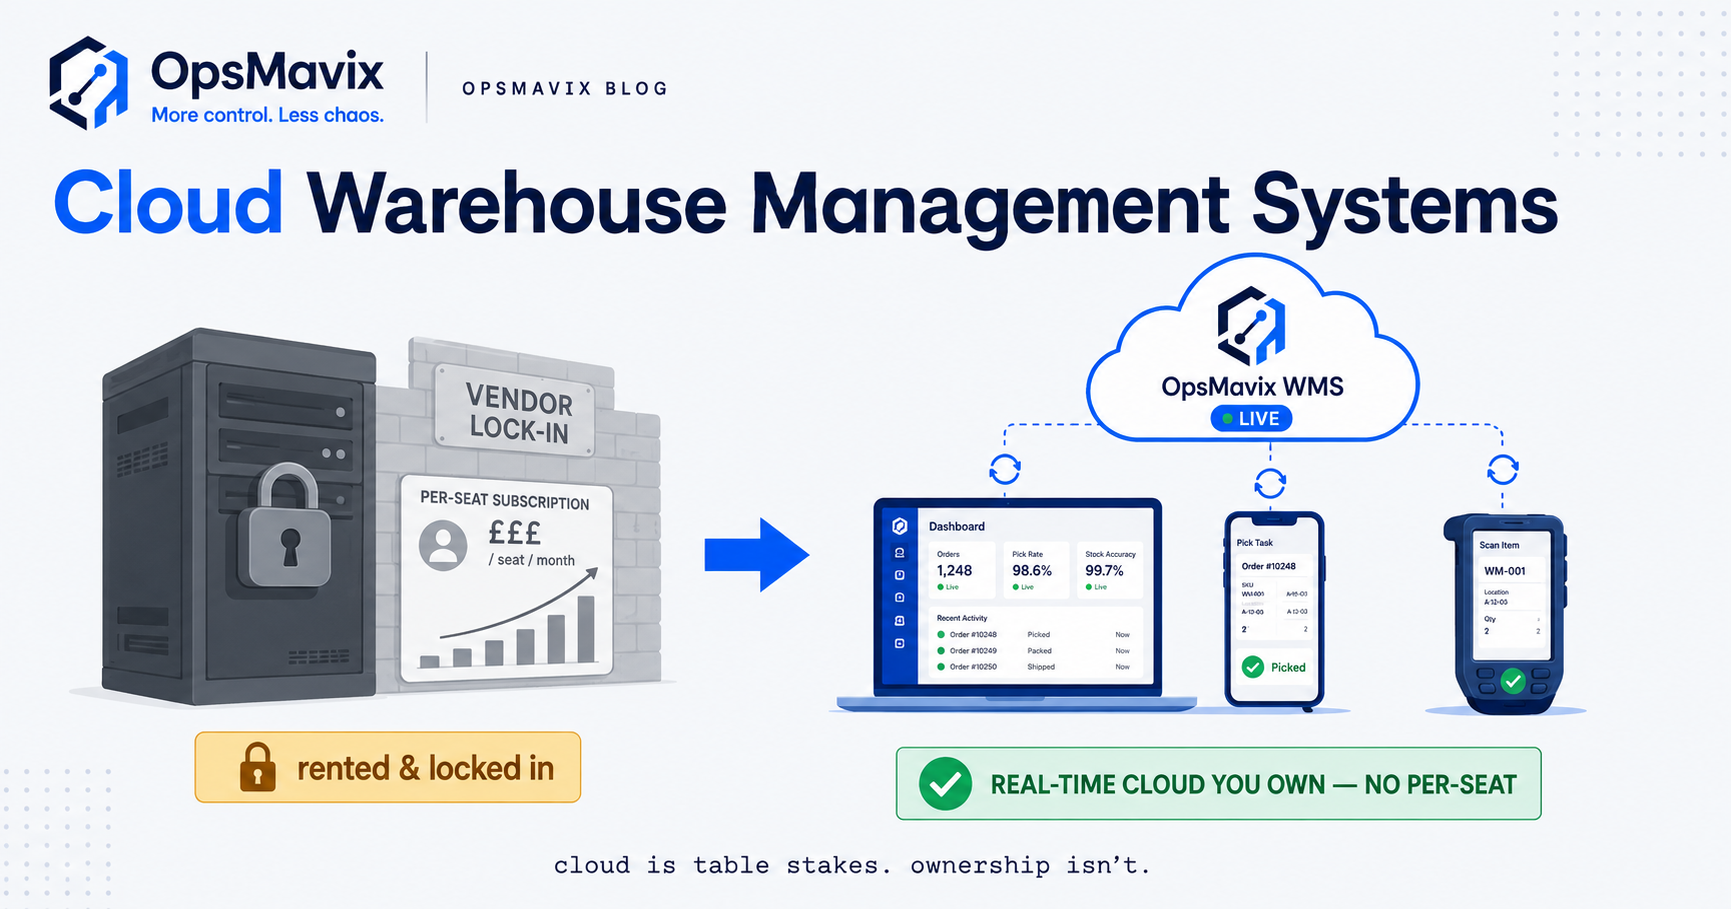
Task: Click the Stock Accuracy value "99.7%"
Action: (x=1105, y=570)
